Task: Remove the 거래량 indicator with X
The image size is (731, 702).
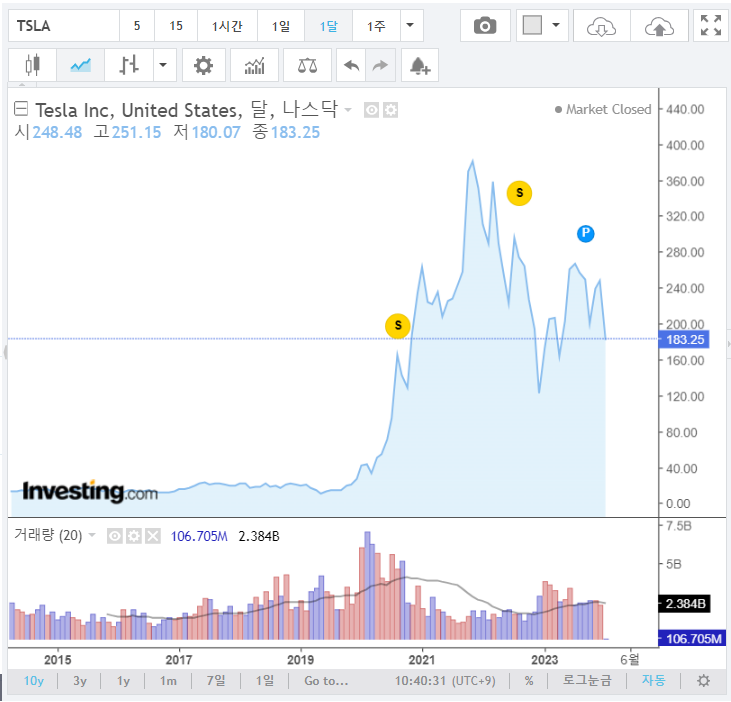Action: [153, 536]
